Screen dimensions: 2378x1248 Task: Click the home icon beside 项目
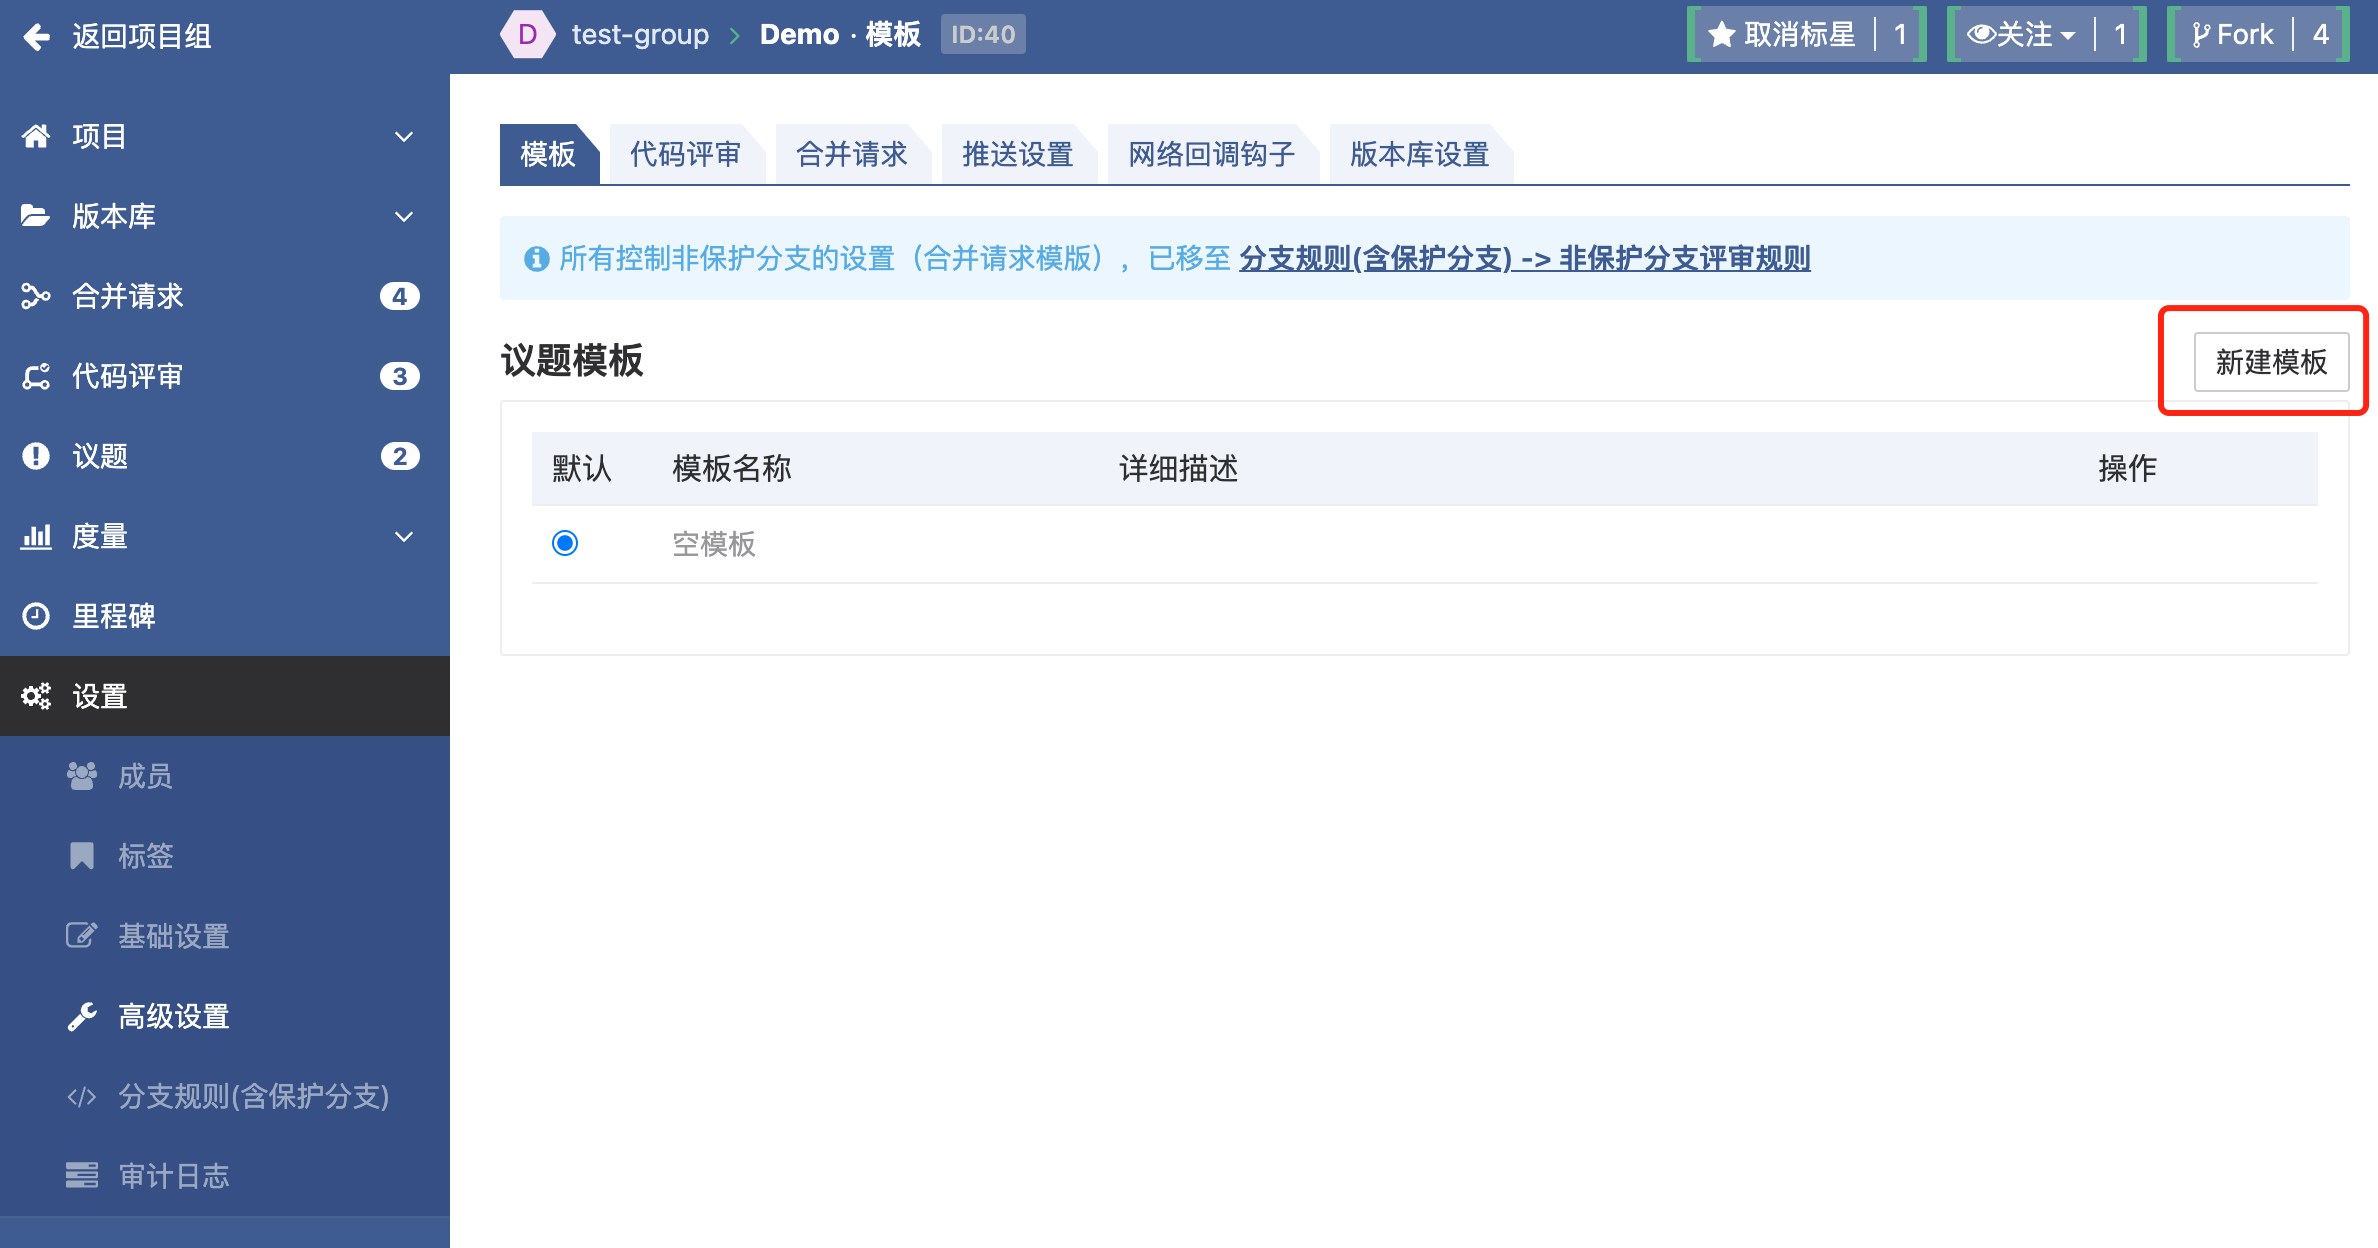coord(36,136)
